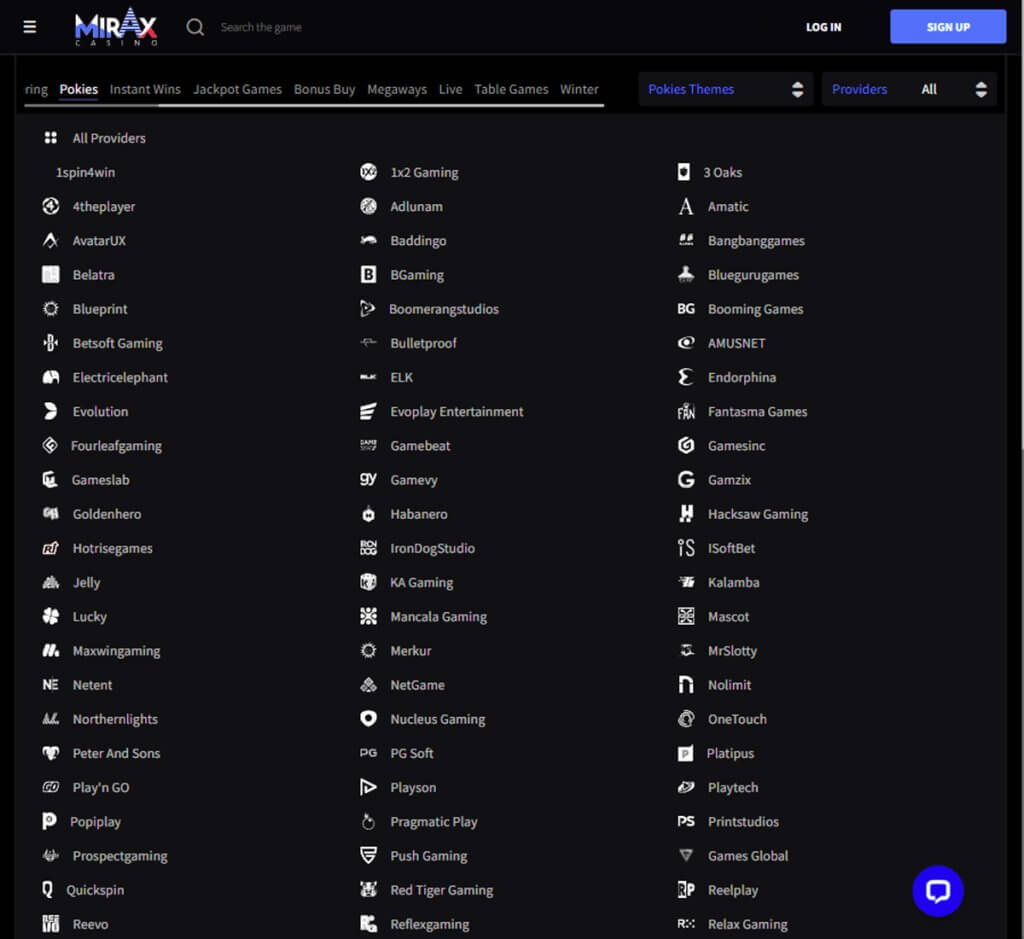This screenshot has width=1024, height=939.
Task: Open the Live tab
Action: click(x=450, y=89)
